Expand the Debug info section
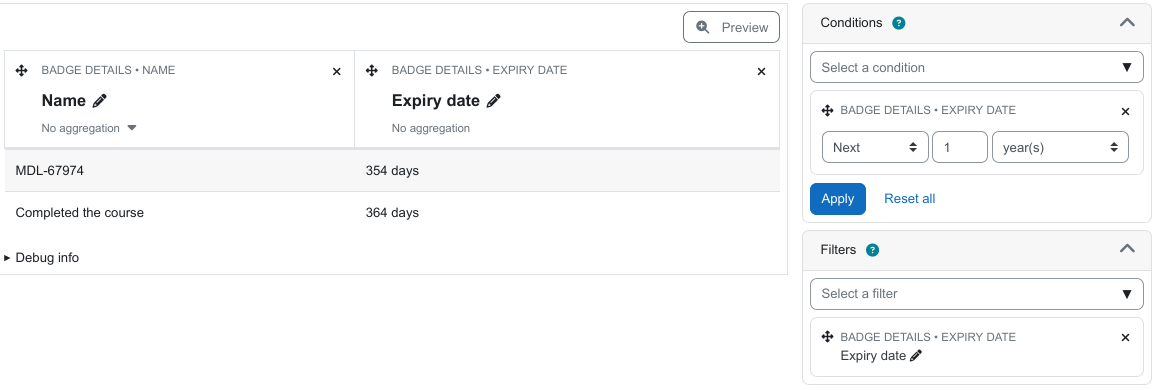 pyautogui.click(x=41, y=258)
